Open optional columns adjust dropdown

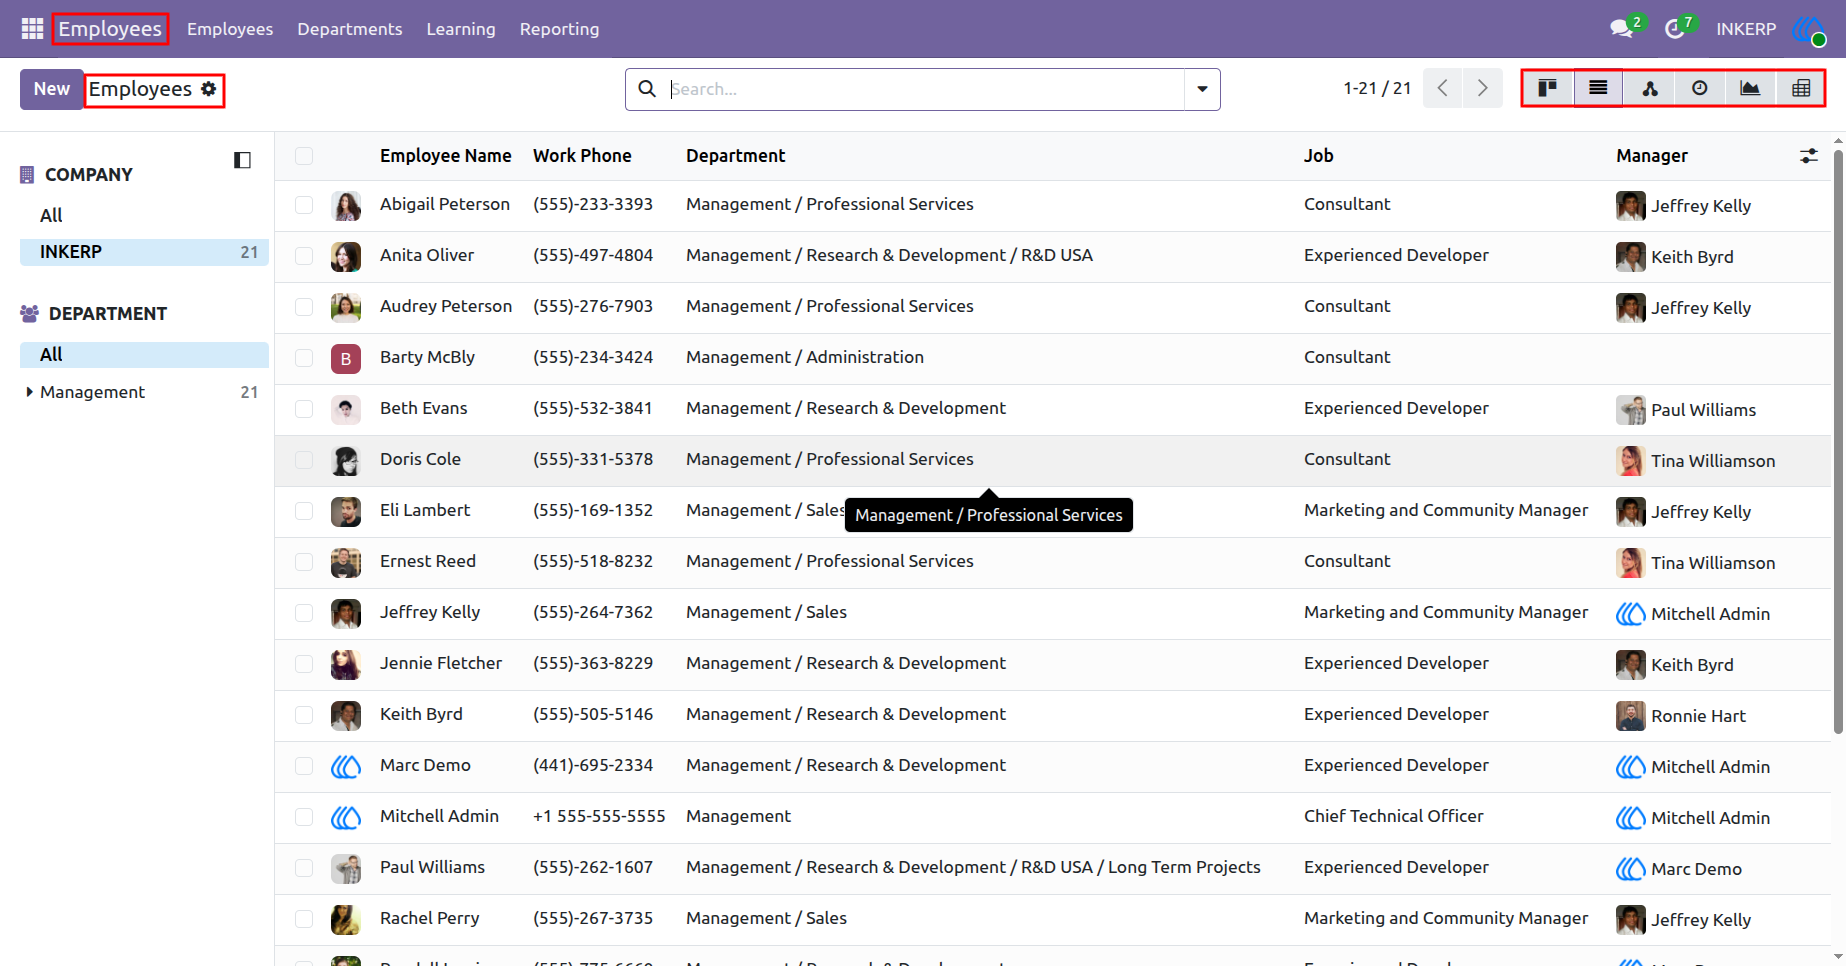tap(1809, 156)
